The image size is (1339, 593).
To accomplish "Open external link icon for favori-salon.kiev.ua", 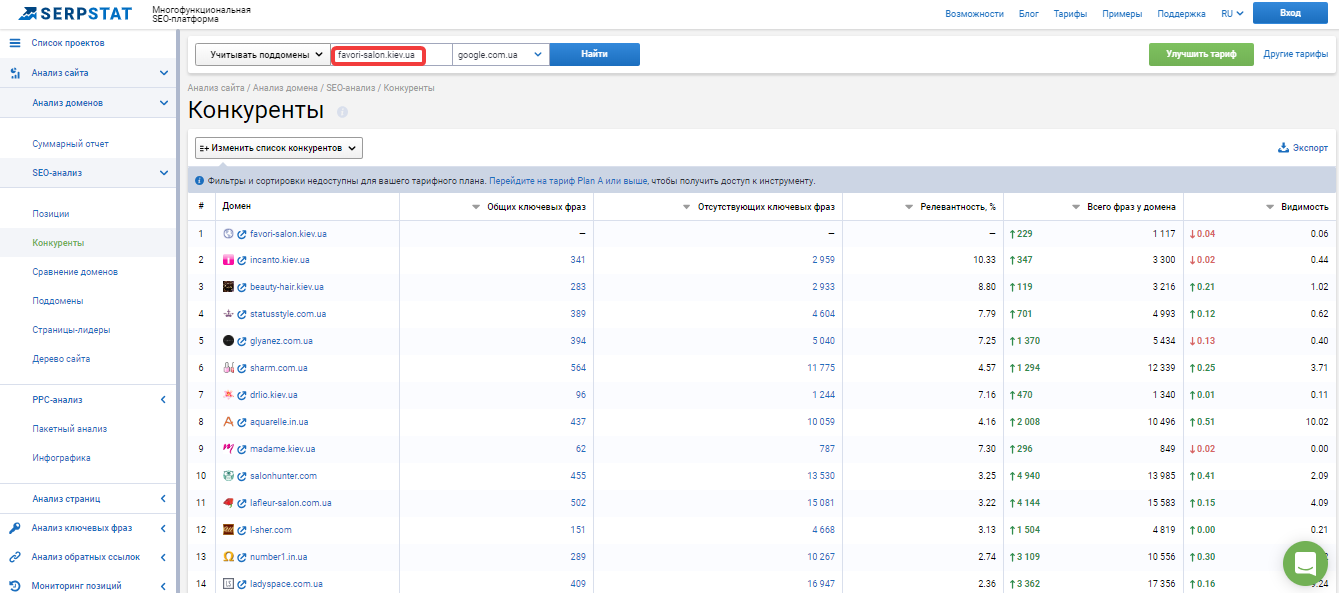I will (x=242, y=233).
